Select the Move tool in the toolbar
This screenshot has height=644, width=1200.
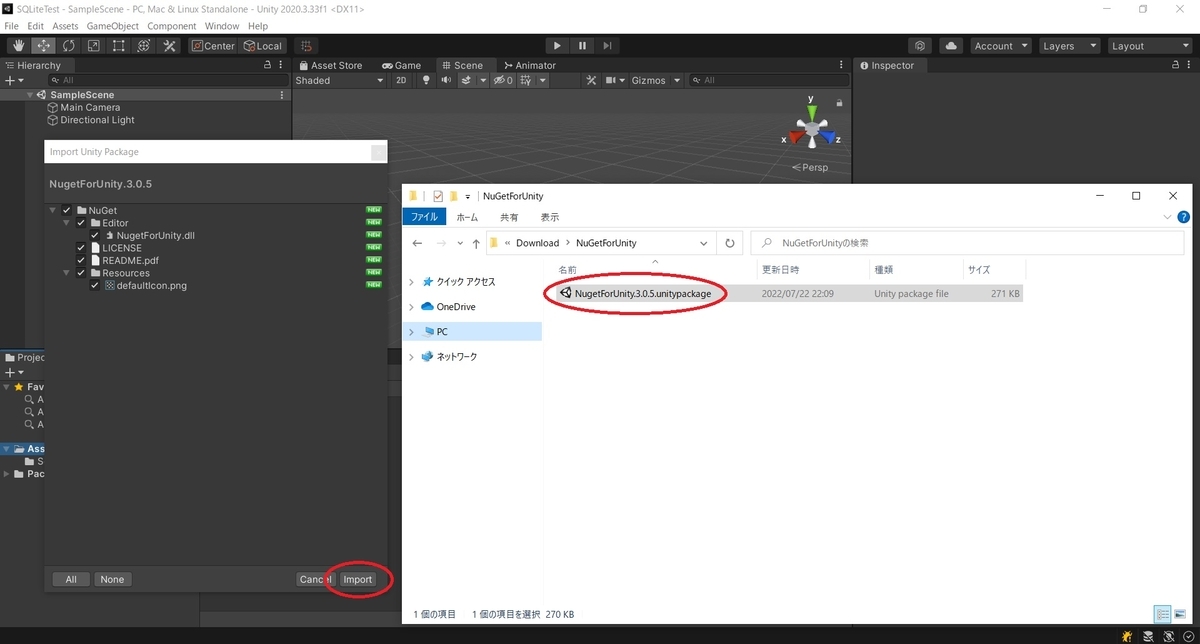point(44,45)
